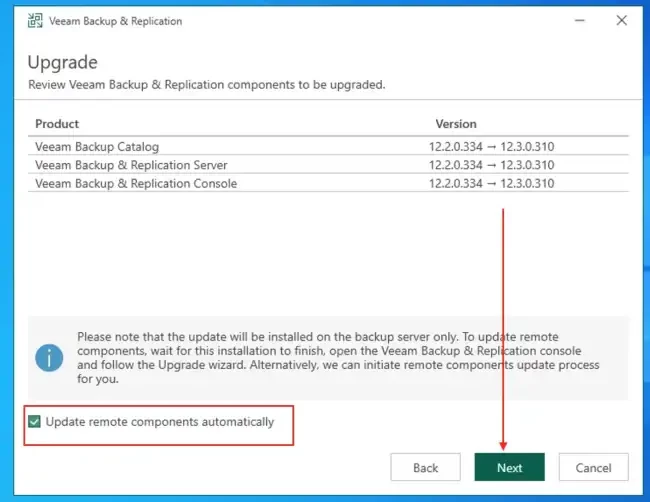This screenshot has height=502, width=650.
Task: Click the Veeam Backup & Replication window title
Action: click(x=115, y=21)
